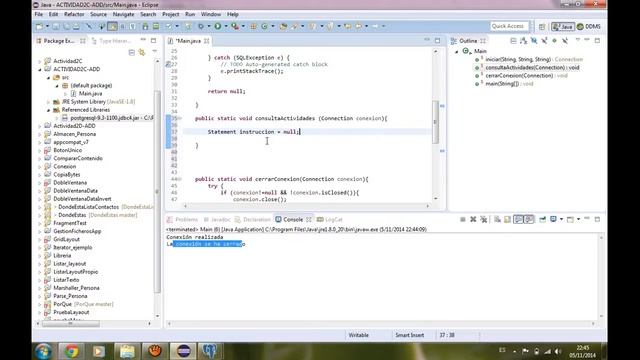Switch to Declaration tab
This screenshot has height=360, width=640.
[x=253, y=220]
